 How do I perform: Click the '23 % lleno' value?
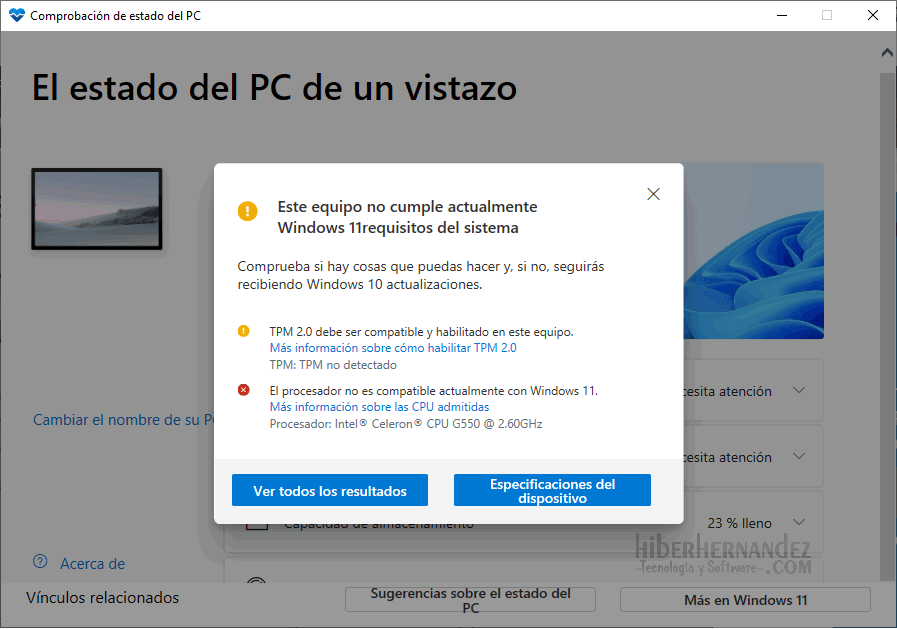tap(739, 523)
